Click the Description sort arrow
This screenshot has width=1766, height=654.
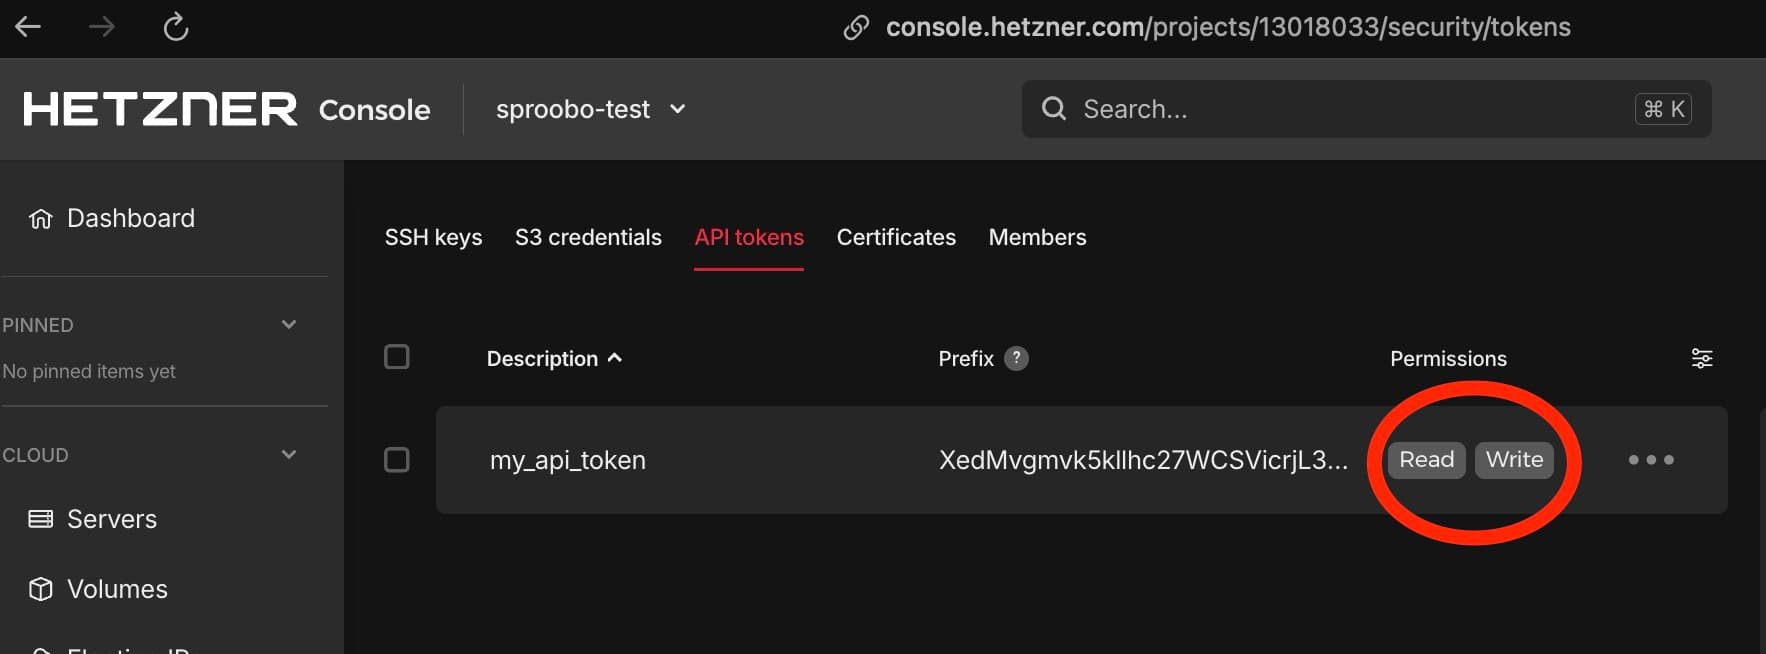[x=615, y=357]
